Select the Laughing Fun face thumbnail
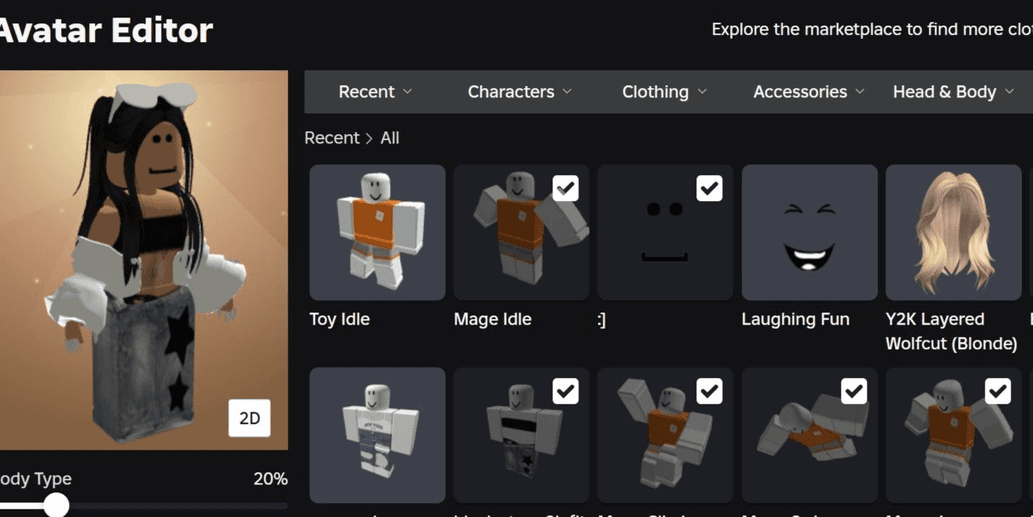 (x=810, y=232)
